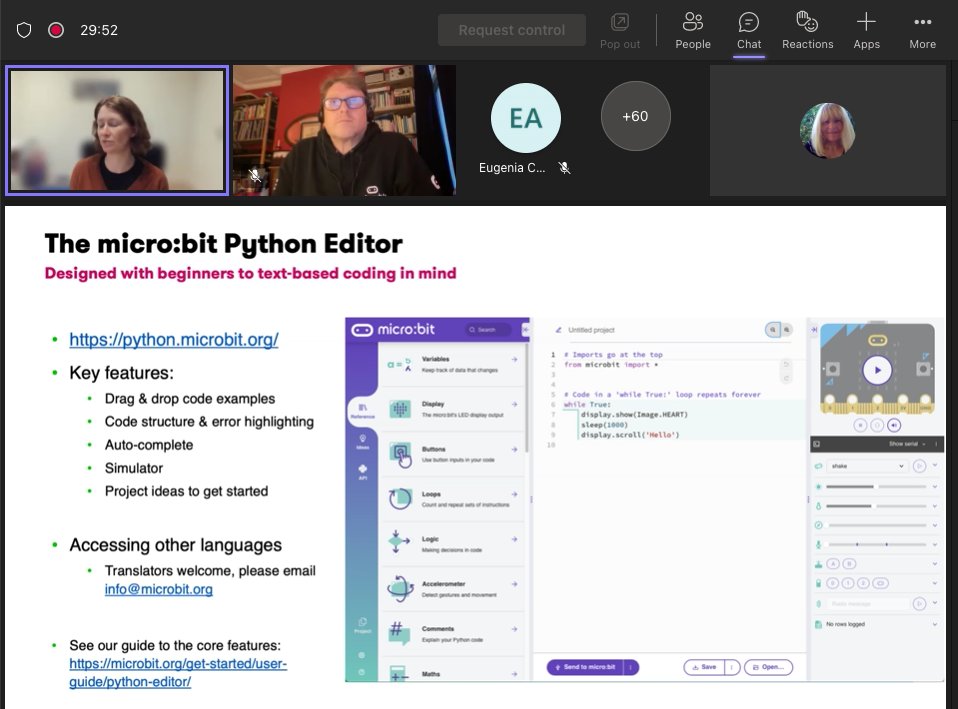Collapse the simulator panel arrow
The width and height of the screenshot is (958, 709).
click(814, 329)
